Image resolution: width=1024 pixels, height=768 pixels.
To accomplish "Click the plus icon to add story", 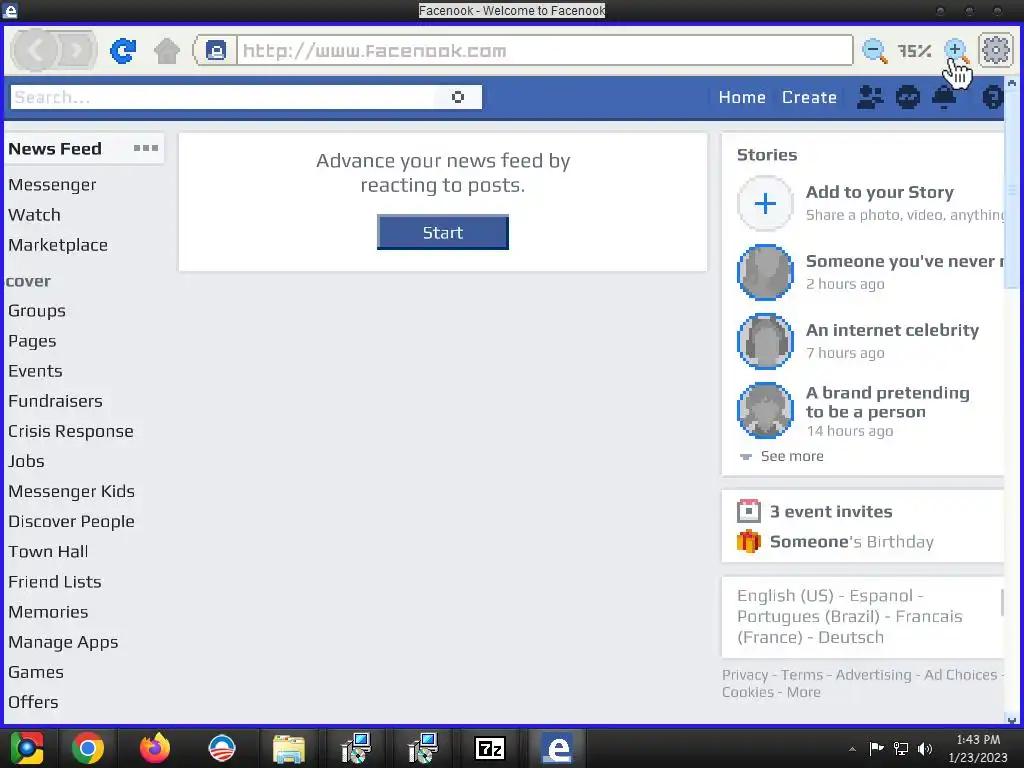I will coord(765,204).
